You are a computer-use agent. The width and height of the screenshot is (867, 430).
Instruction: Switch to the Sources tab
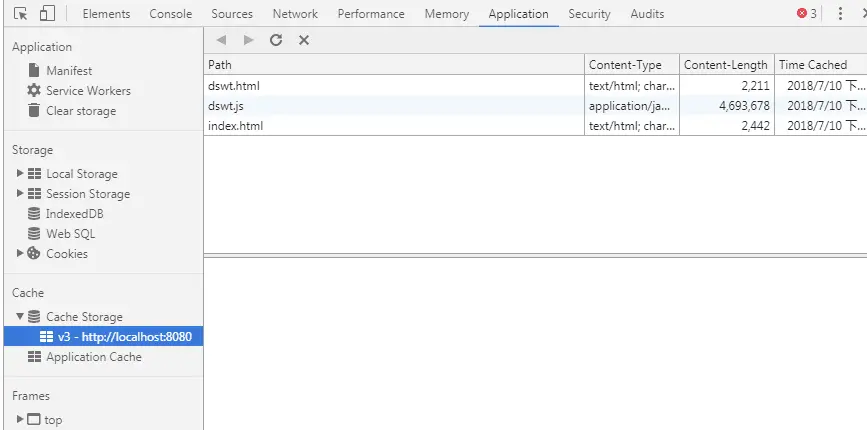pyautogui.click(x=232, y=14)
